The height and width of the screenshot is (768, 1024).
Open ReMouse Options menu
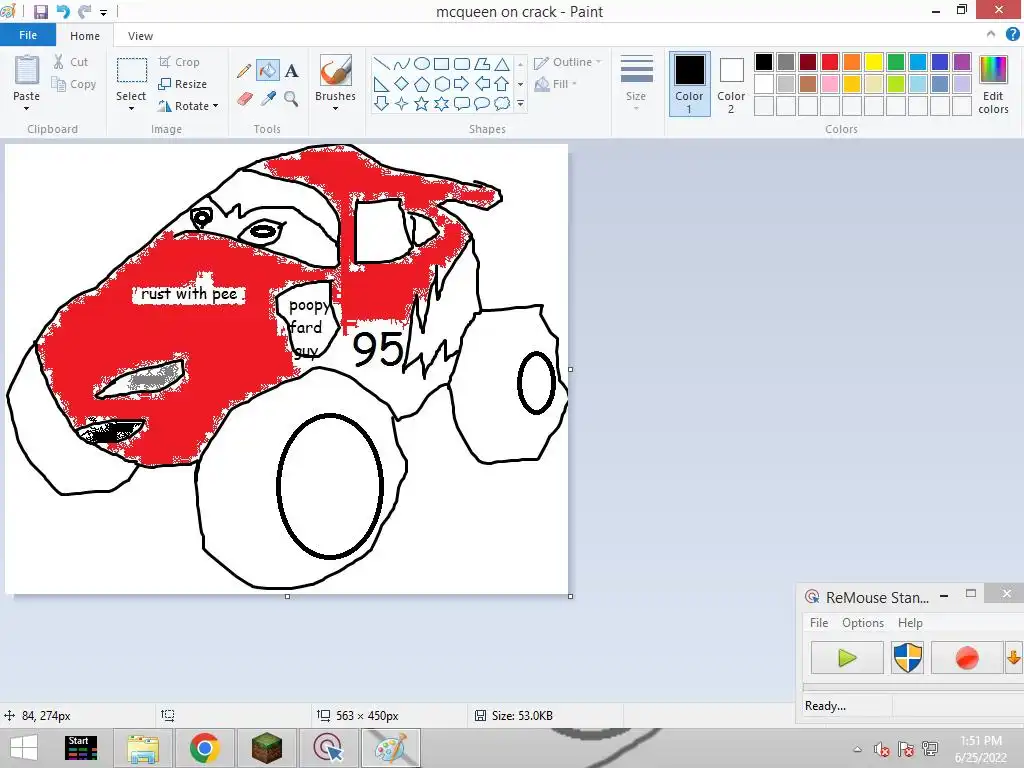click(863, 623)
